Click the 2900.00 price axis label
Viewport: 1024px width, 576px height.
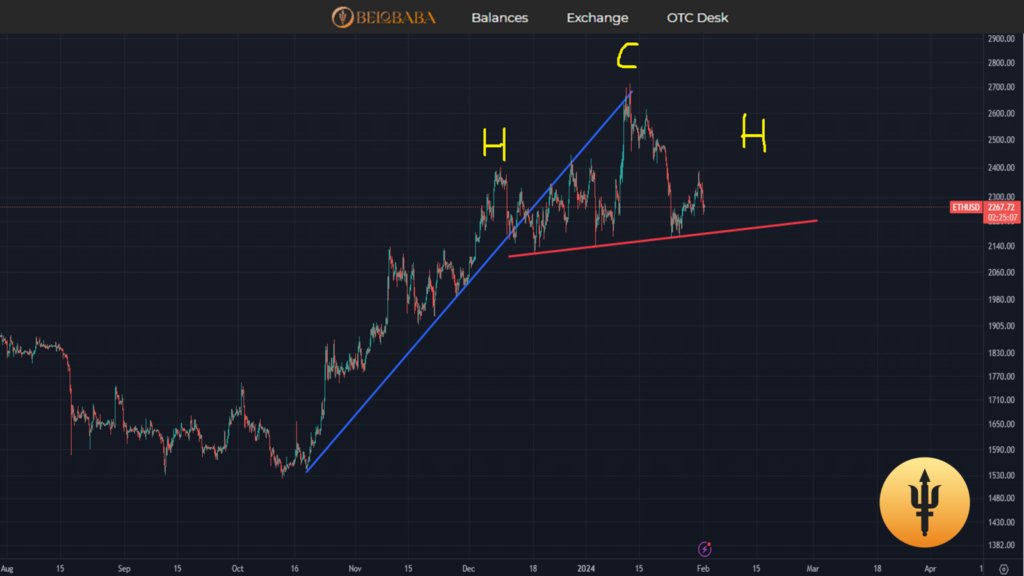tap(1003, 39)
